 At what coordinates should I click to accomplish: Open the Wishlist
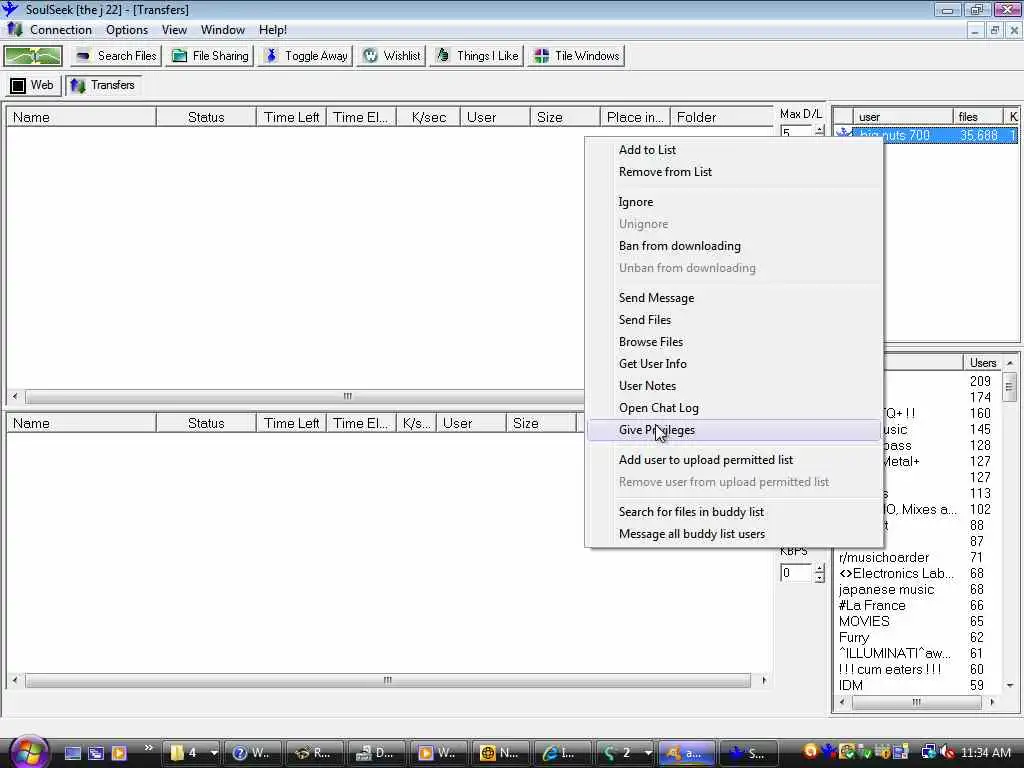click(x=391, y=56)
